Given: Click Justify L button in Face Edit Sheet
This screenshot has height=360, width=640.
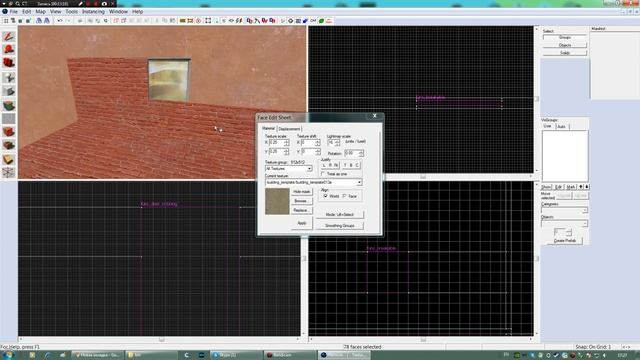Looking at the screenshot, I should (x=324, y=165).
